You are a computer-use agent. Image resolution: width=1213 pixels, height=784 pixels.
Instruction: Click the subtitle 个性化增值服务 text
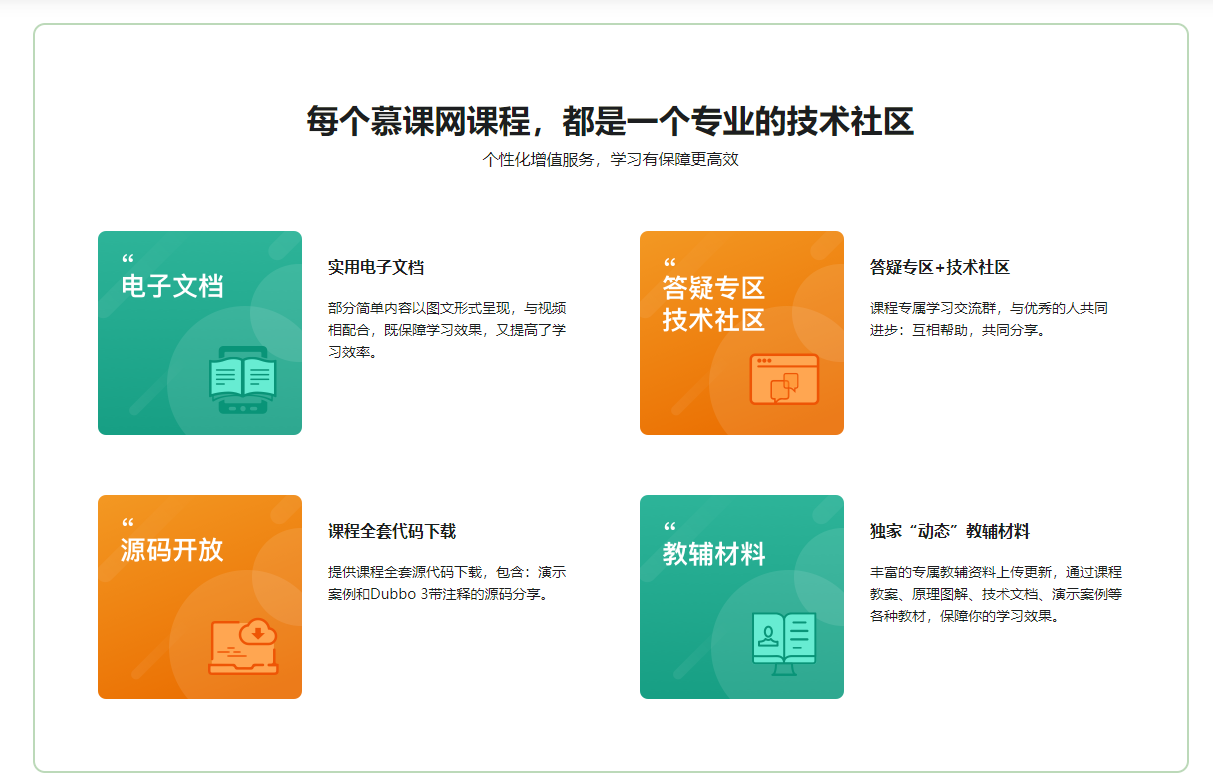pyautogui.click(x=610, y=159)
